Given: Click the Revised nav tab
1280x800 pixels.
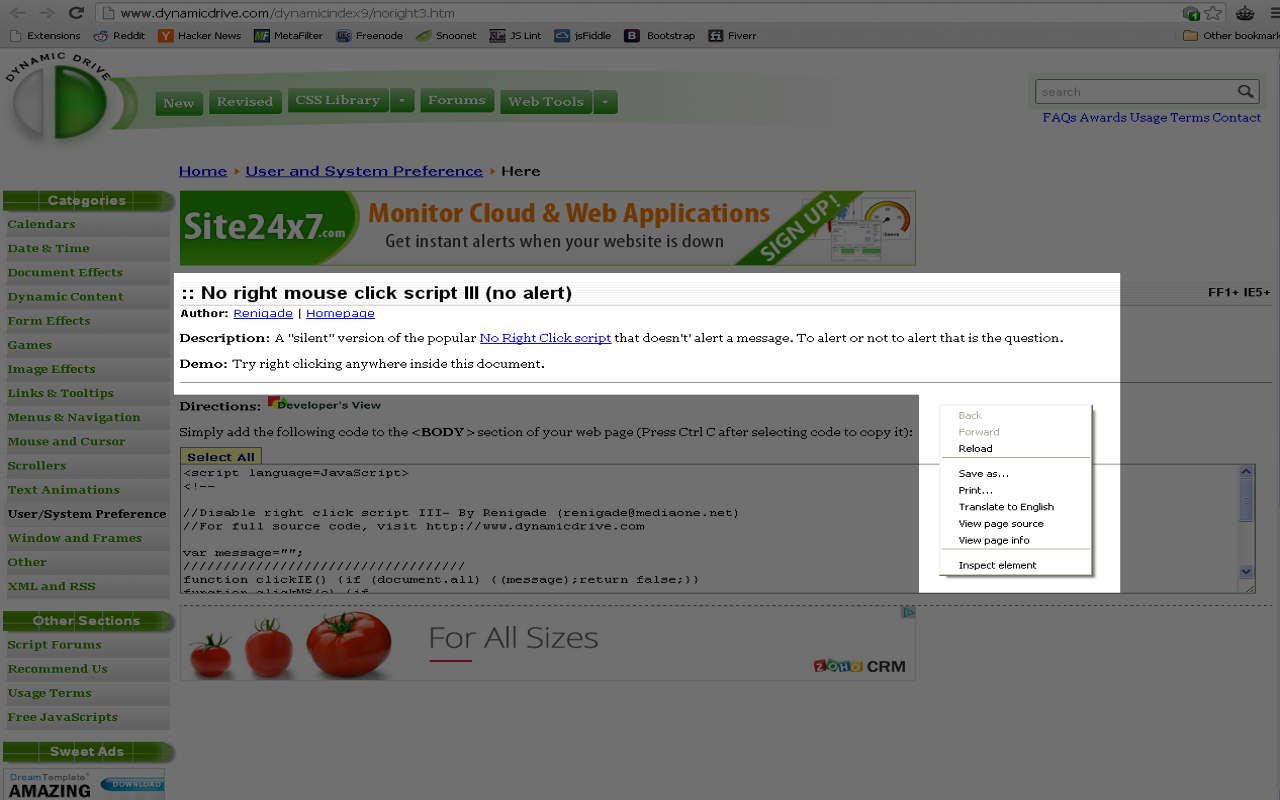Looking at the screenshot, I should point(245,102).
